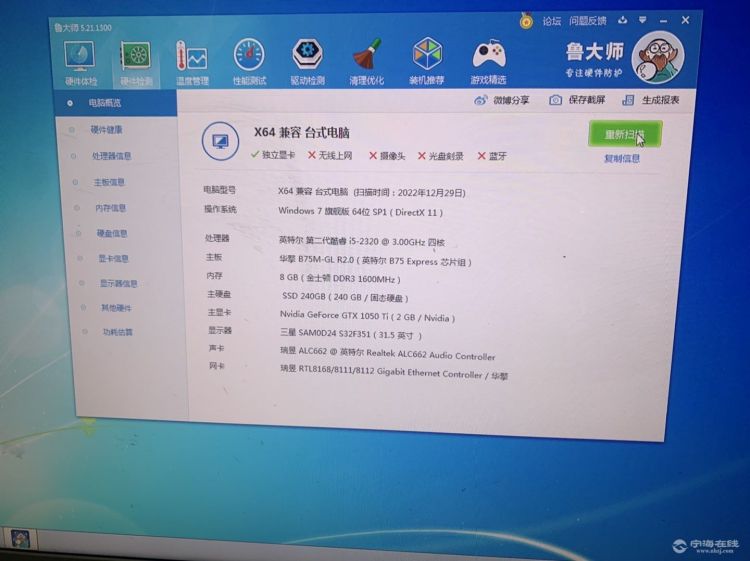Image resolution: width=750 pixels, height=561 pixels.
Task: Click the 独立显卡 checkmark indicator
Action: coord(273,155)
